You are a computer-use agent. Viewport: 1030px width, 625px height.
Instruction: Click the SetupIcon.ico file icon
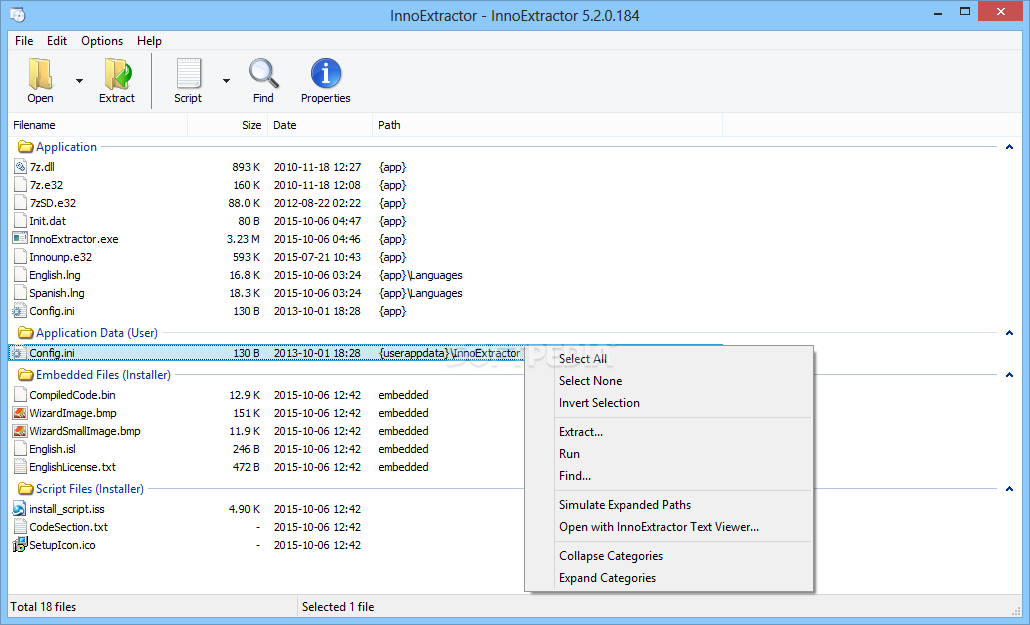(20, 545)
